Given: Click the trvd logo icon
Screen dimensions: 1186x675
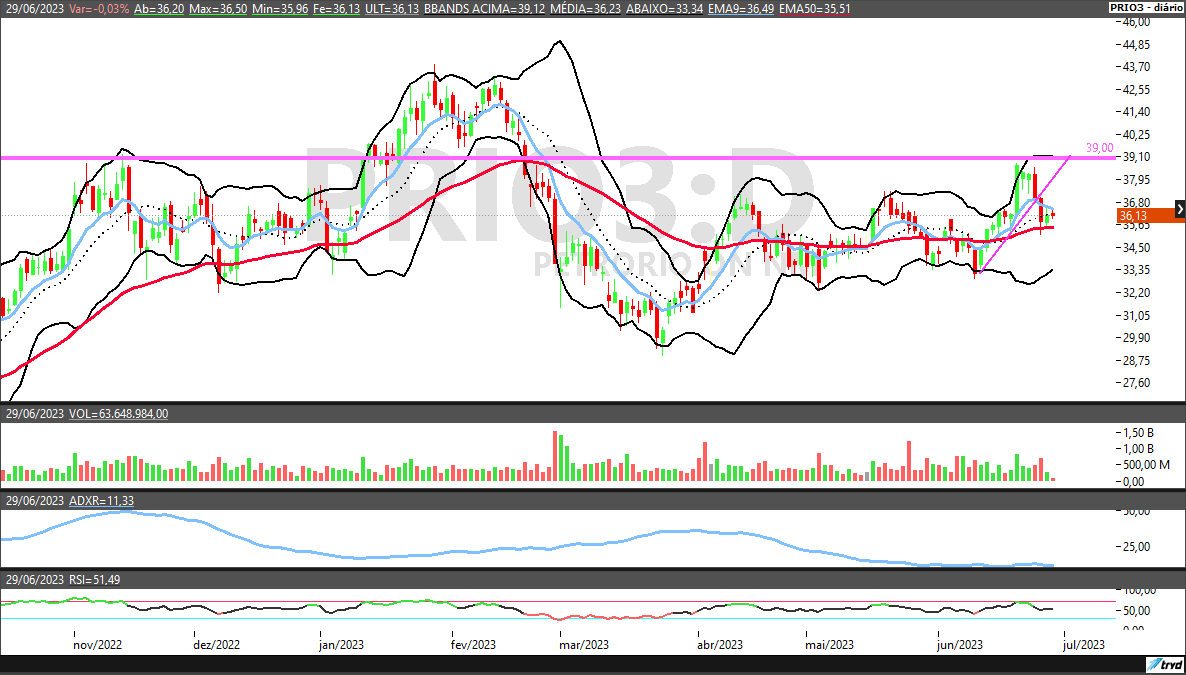Looking at the screenshot, I should coord(1164,665).
